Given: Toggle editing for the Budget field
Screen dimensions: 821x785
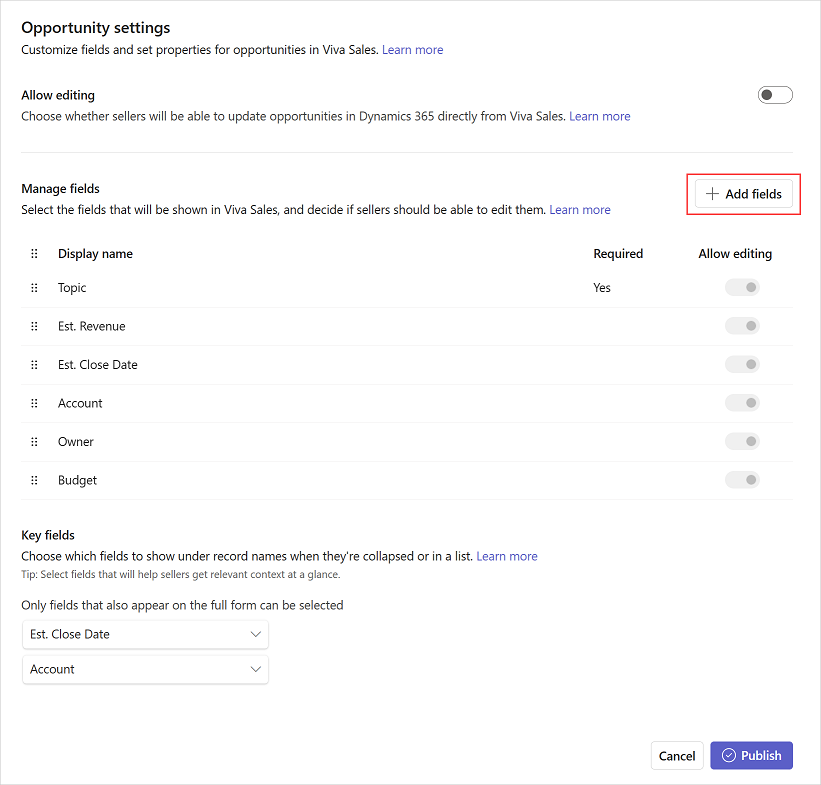Looking at the screenshot, I should click(742, 480).
